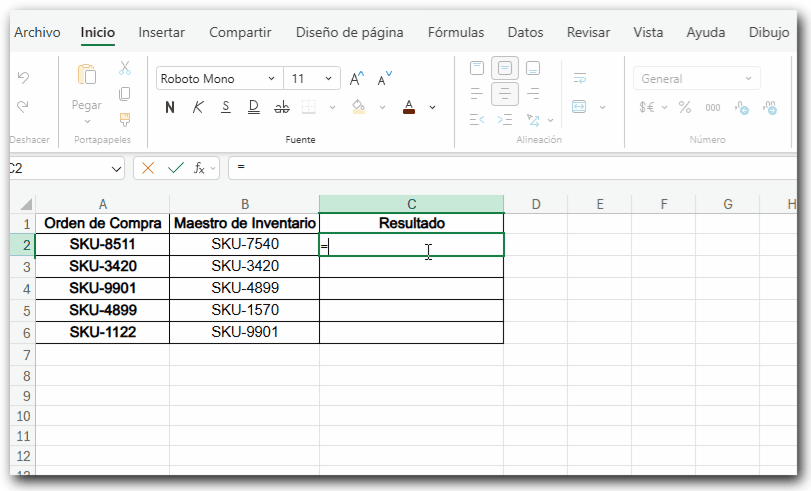The image size is (811, 491).
Task: Click the Redo arrow icon
Action: pos(23,107)
